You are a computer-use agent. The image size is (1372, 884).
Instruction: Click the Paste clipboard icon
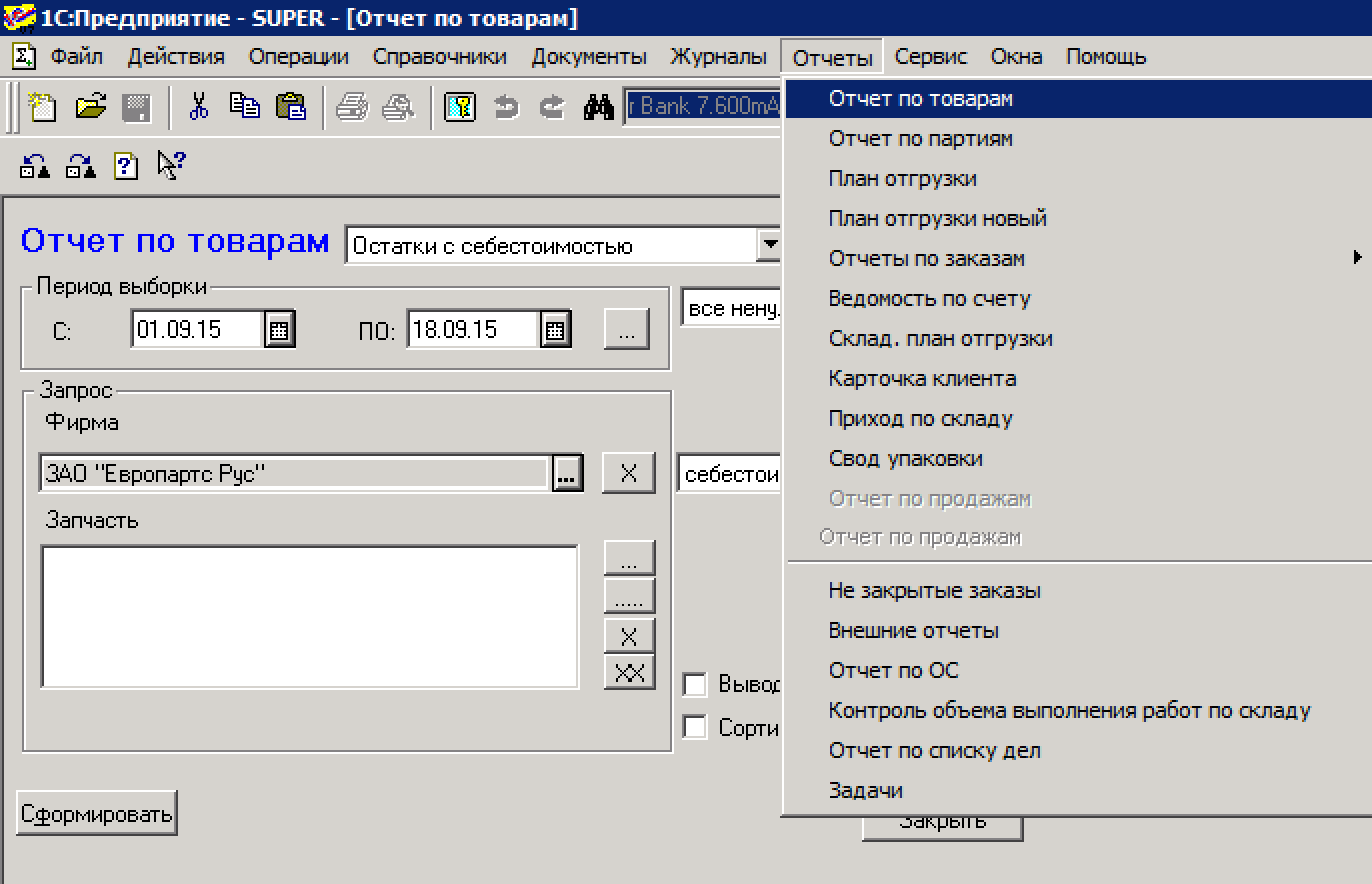tap(290, 106)
